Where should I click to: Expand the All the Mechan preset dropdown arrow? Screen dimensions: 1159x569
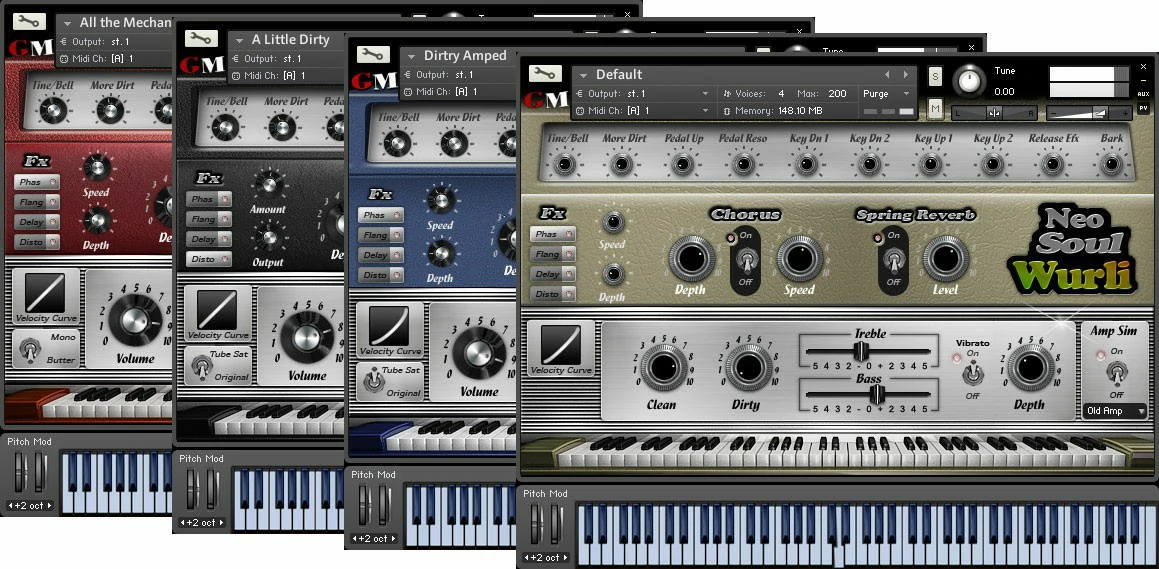coord(67,23)
